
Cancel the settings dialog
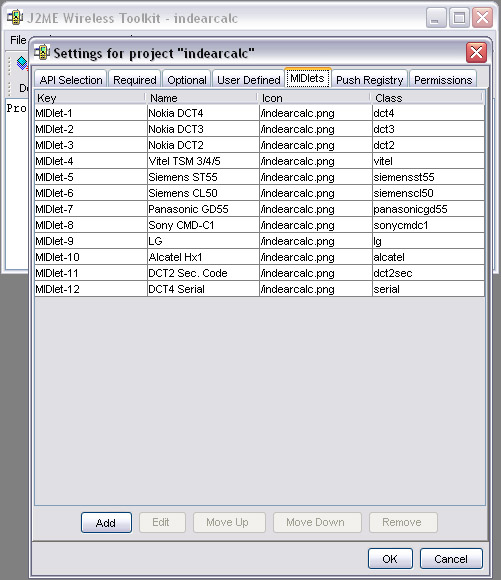click(451, 559)
